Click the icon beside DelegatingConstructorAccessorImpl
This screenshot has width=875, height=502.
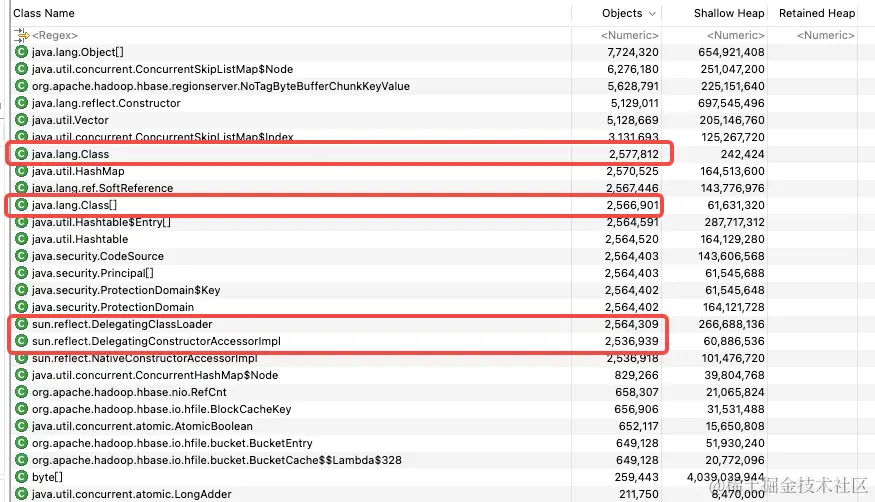tap(21, 341)
